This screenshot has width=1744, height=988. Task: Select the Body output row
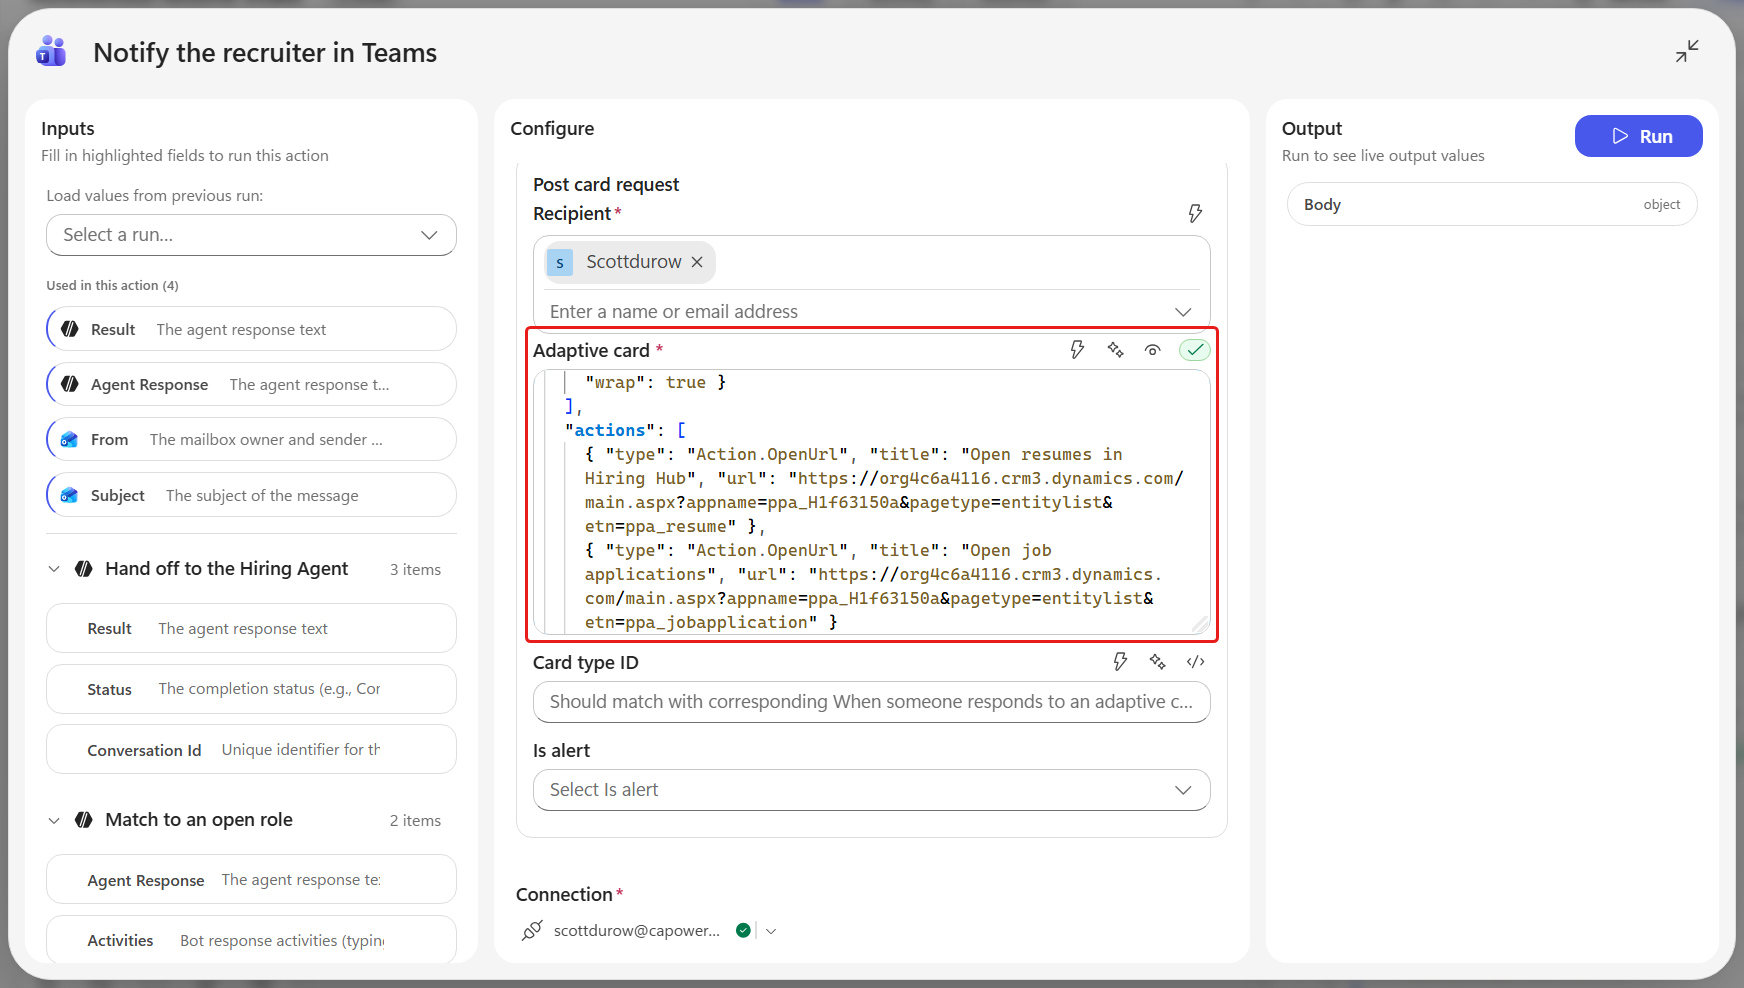pos(1492,204)
